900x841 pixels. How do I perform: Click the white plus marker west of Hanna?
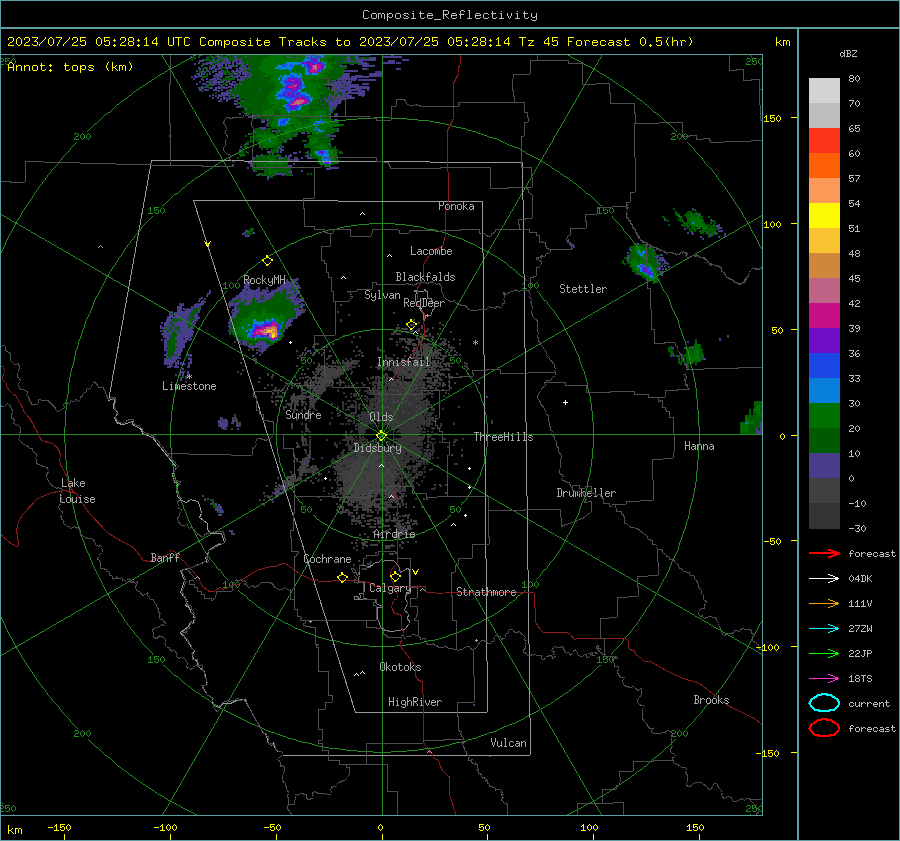[x=565, y=402]
